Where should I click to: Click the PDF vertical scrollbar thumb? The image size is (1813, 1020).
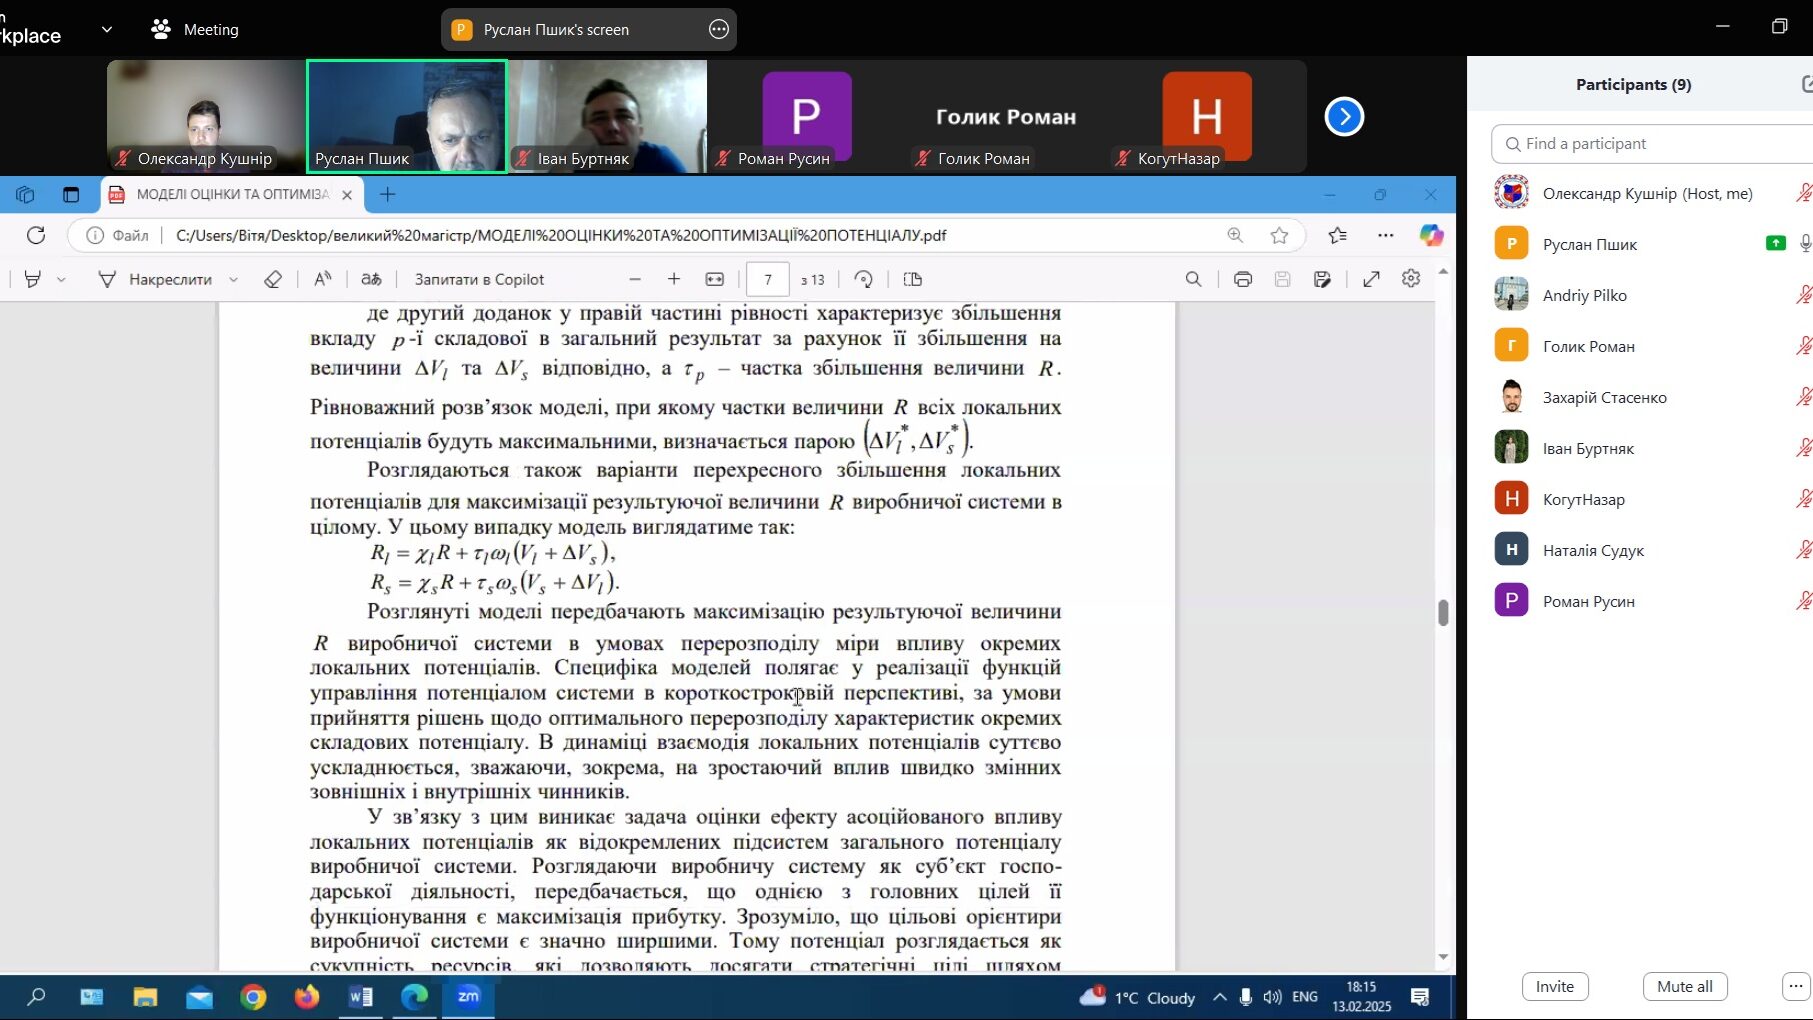(x=1443, y=612)
